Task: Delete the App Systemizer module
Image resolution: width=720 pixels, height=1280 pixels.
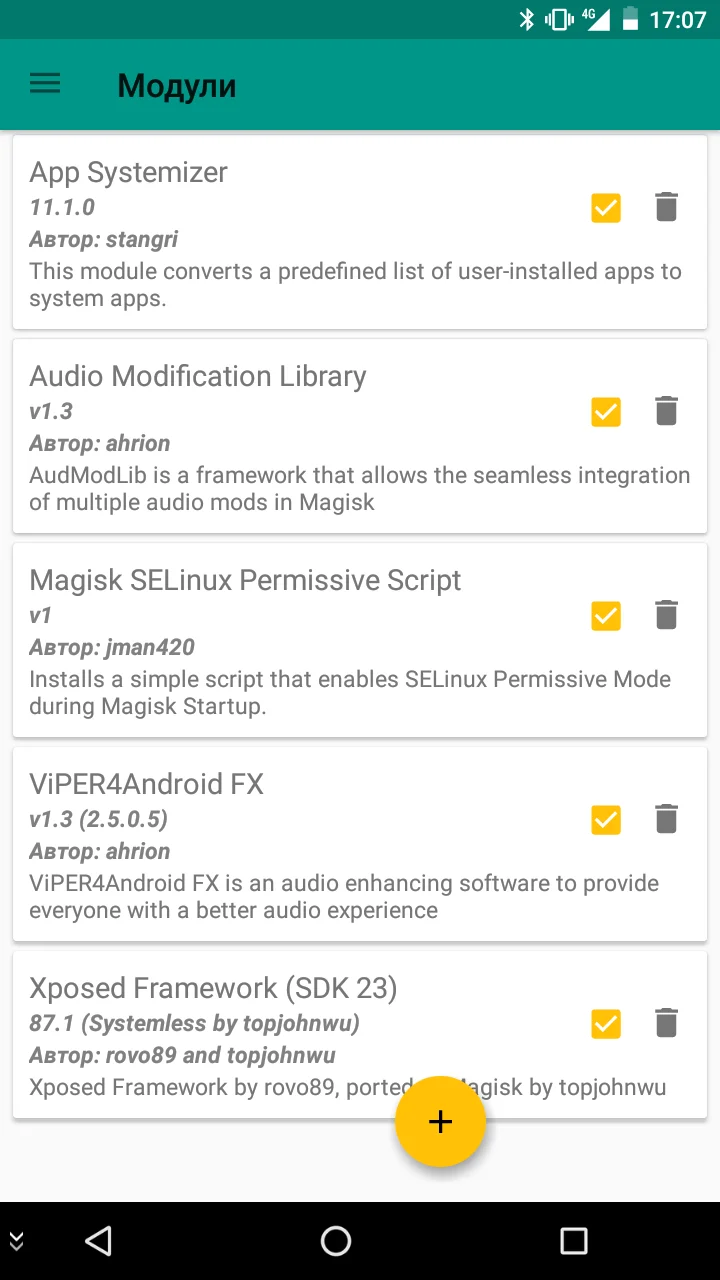Action: 666,207
